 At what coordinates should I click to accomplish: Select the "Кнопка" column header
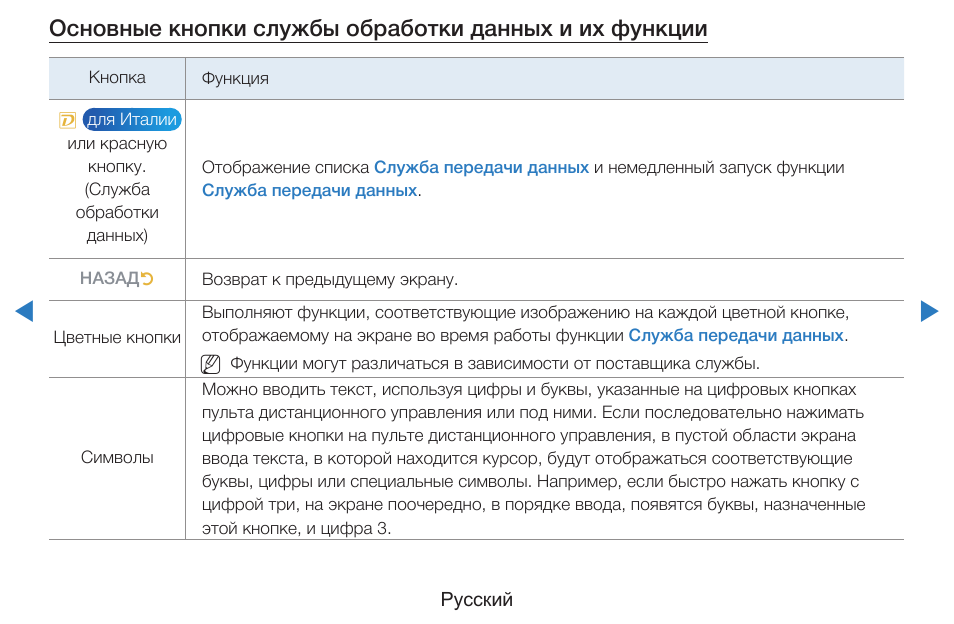point(117,77)
